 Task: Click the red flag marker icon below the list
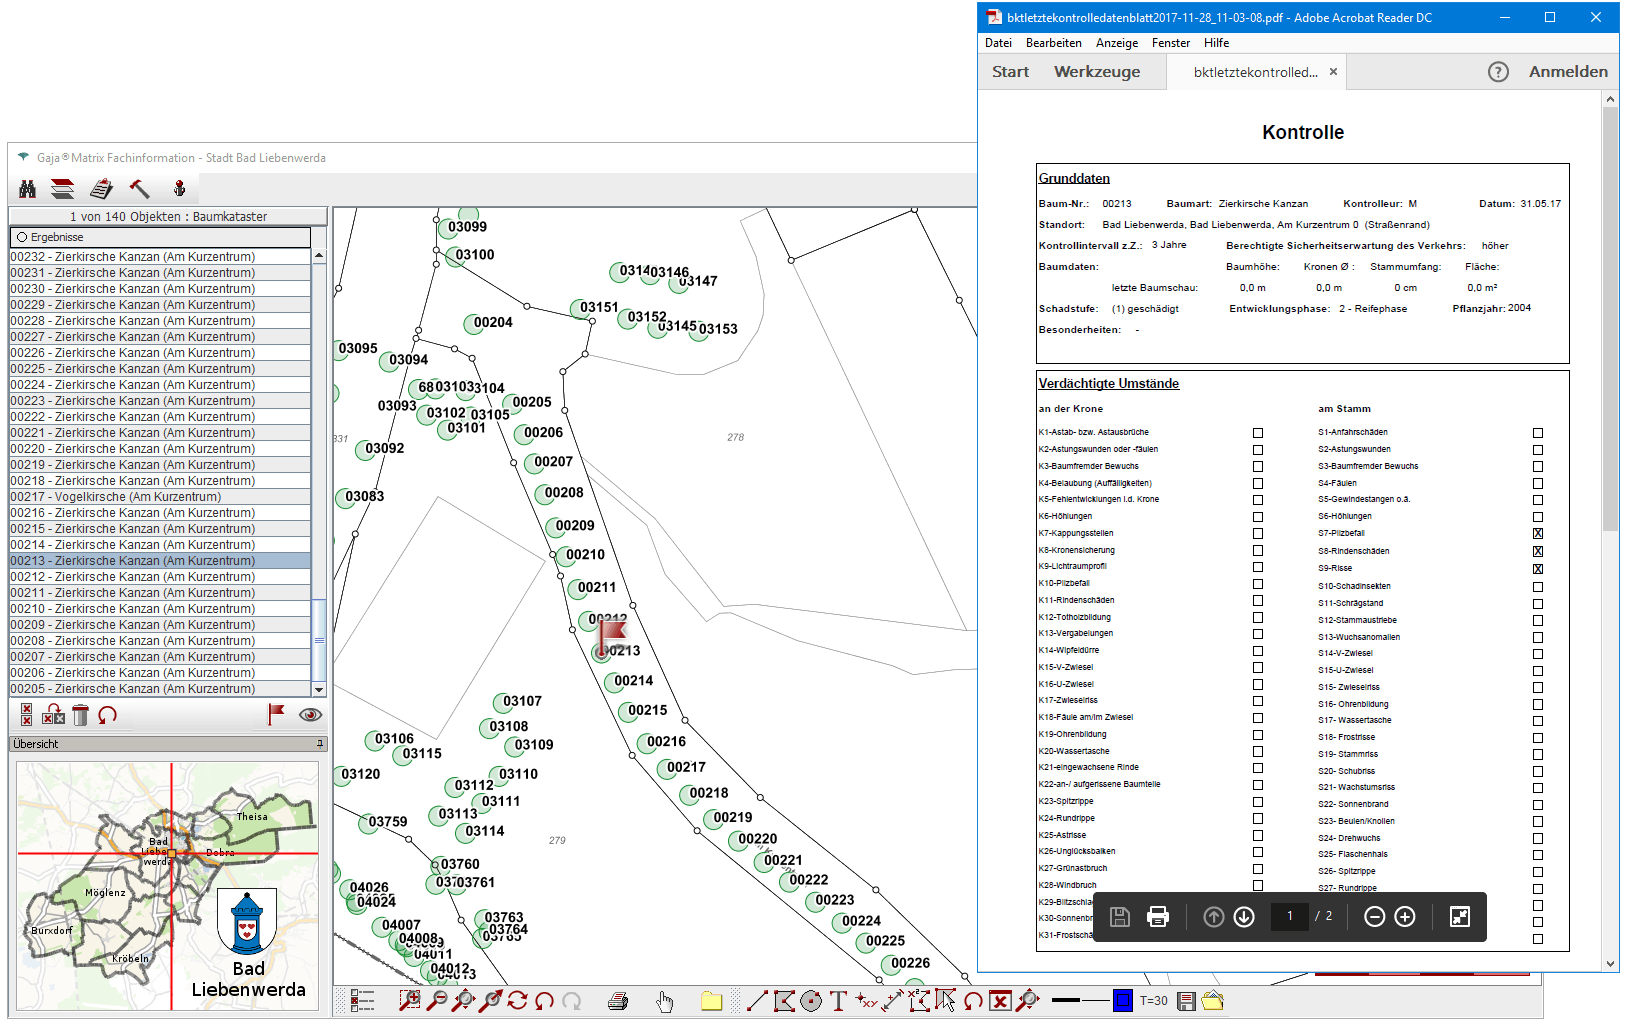click(275, 714)
